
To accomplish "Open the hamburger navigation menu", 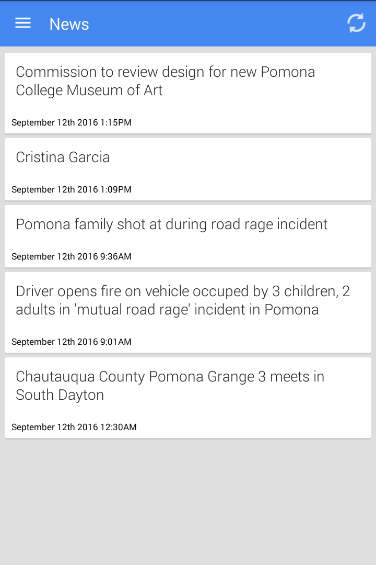I will tap(23, 23).
